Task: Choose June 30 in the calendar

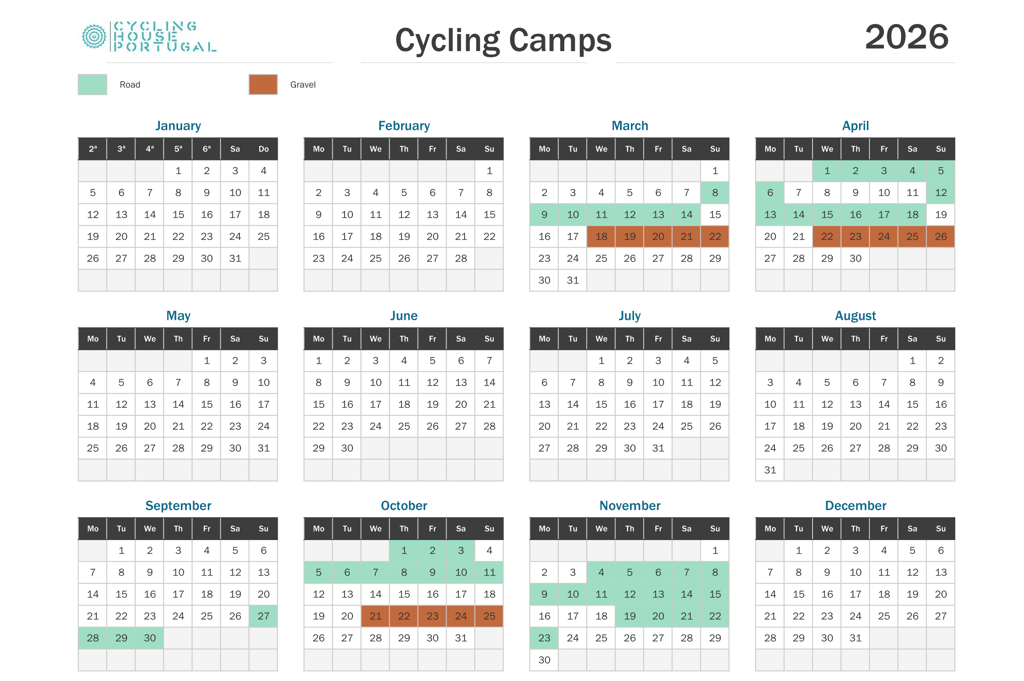Action: pyautogui.click(x=347, y=448)
